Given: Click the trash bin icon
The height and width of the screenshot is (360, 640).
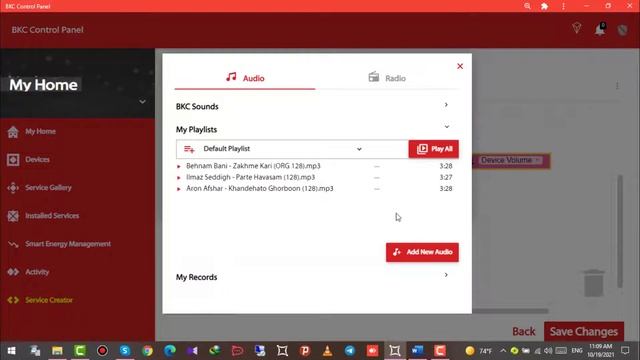Looking at the screenshot, I should pos(594,282).
